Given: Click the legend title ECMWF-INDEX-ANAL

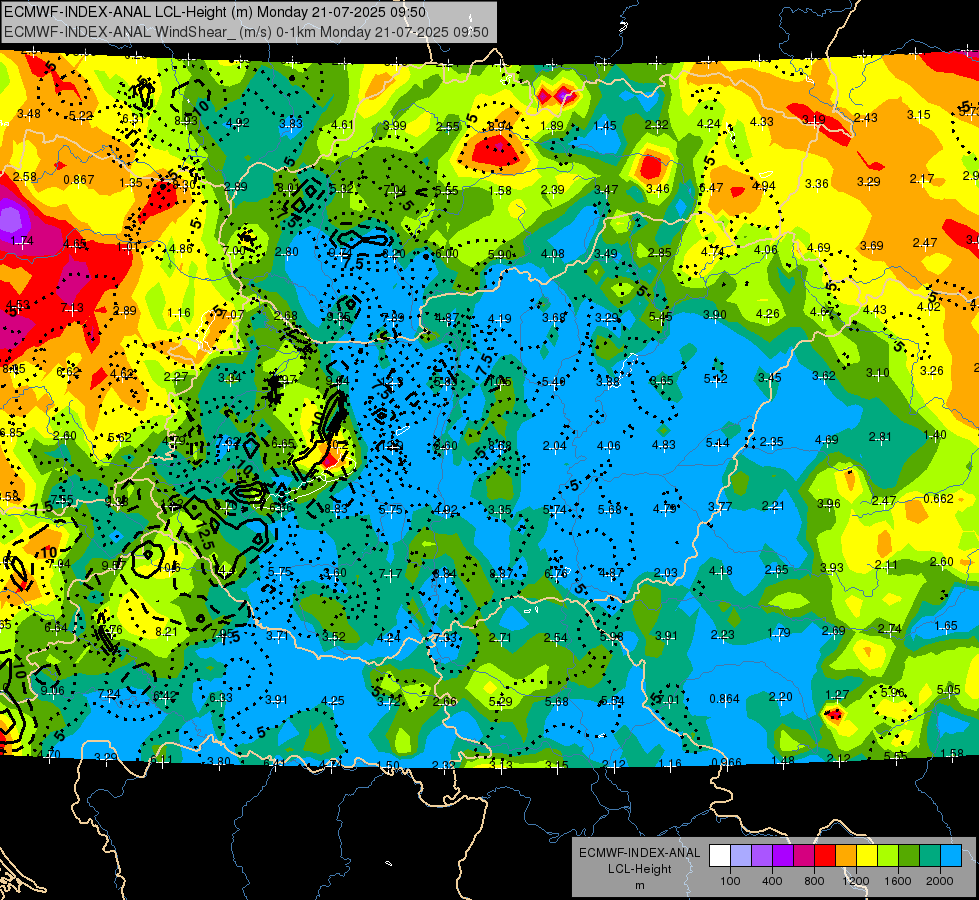Looking at the screenshot, I should pyautogui.click(x=639, y=853).
